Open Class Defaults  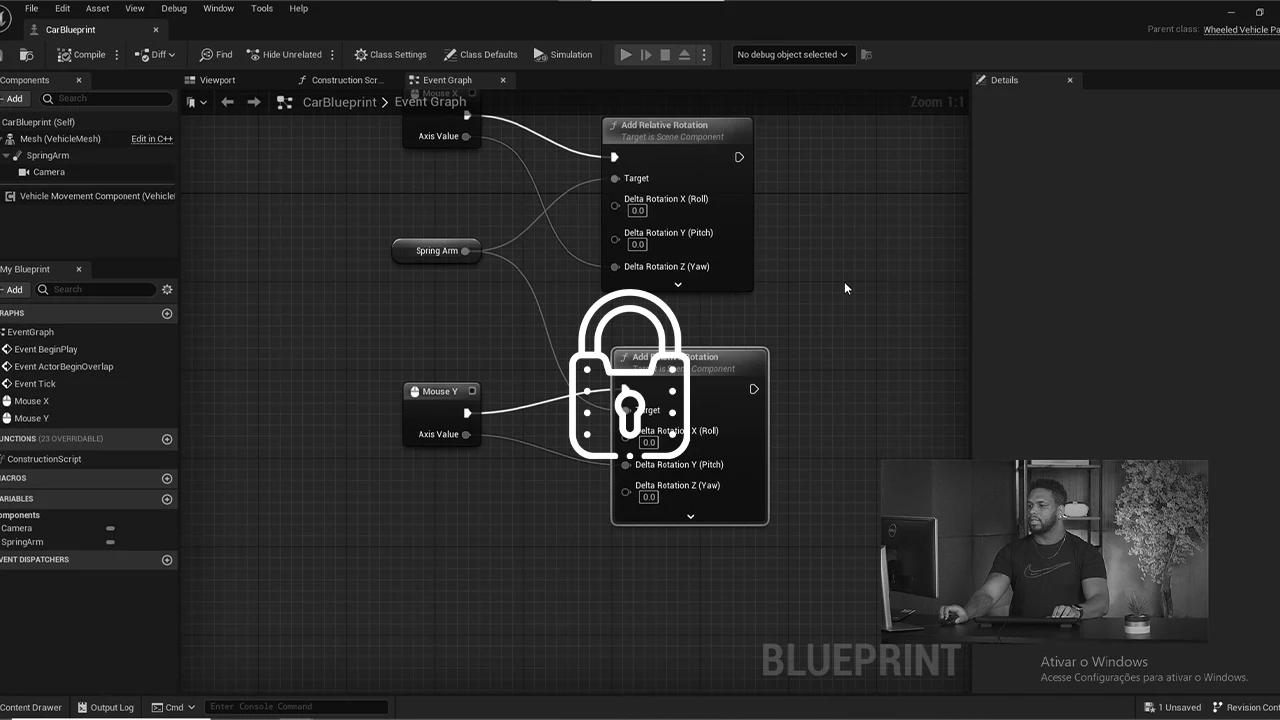(481, 55)
